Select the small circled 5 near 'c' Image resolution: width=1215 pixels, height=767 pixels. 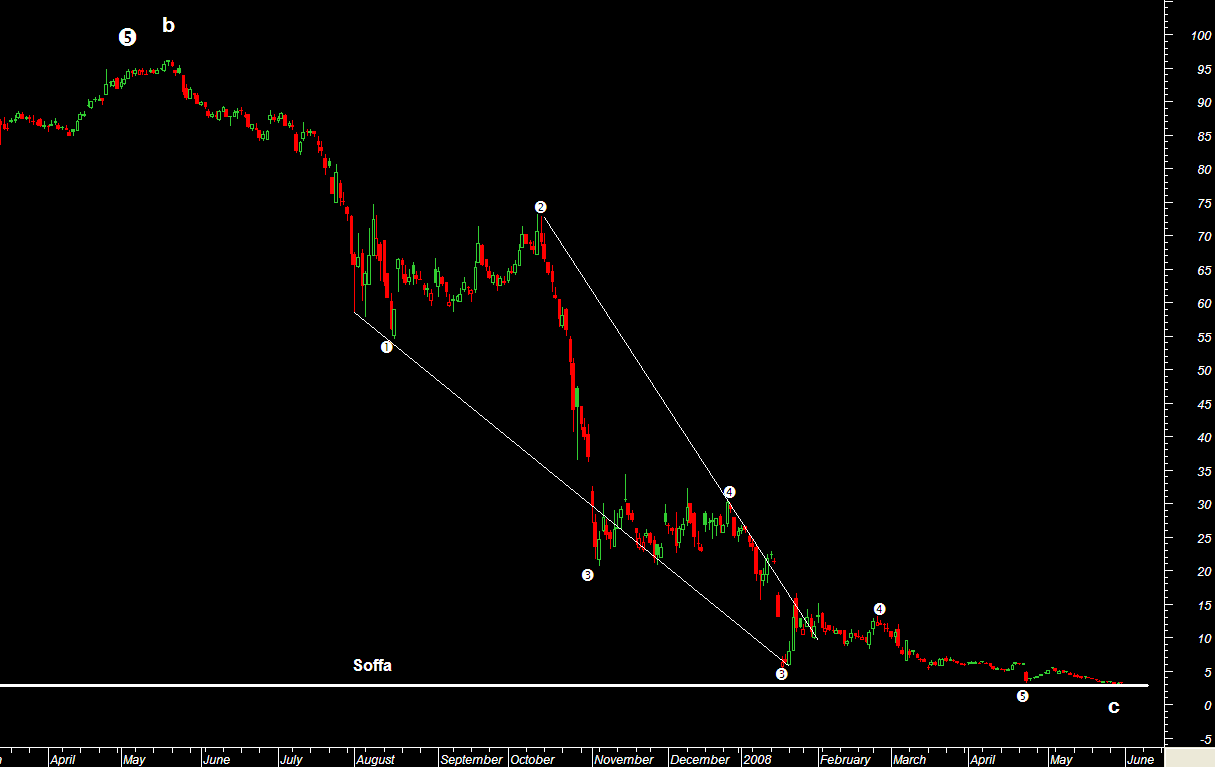[1022, 696]
